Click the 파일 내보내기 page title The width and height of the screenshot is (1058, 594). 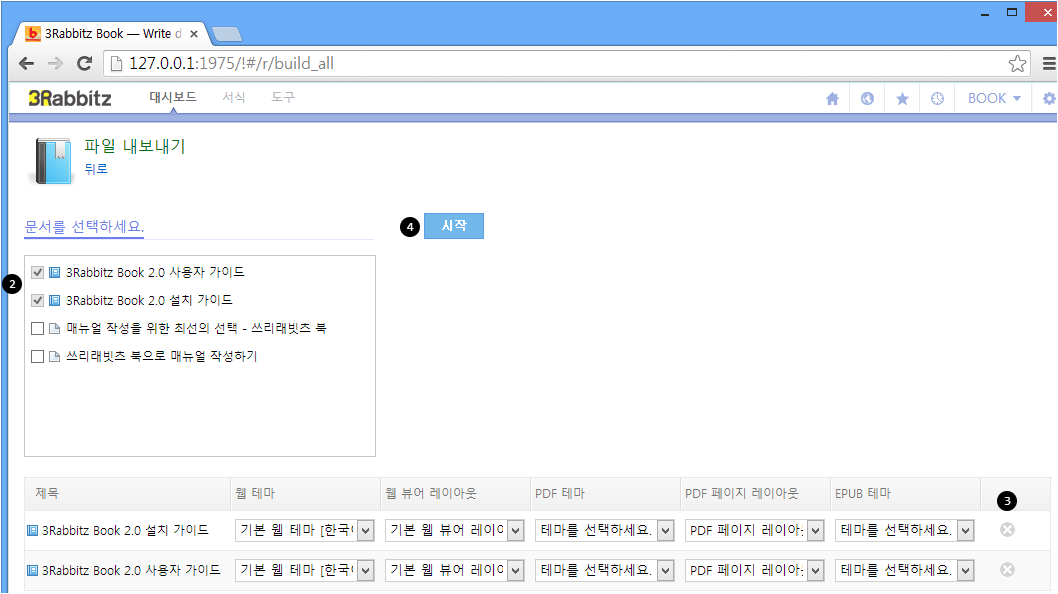(135, 146)
